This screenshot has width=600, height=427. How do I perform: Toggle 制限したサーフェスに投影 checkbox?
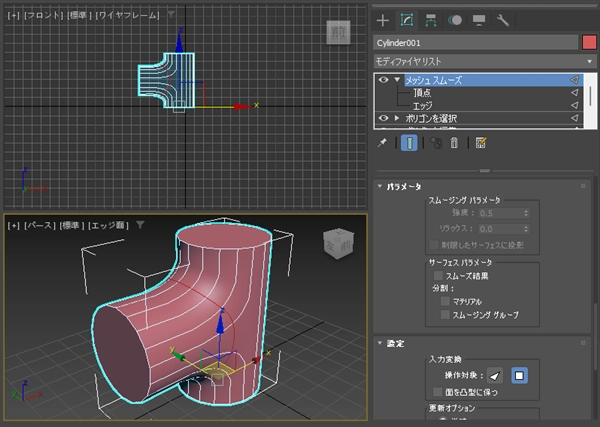coord(434,245)
